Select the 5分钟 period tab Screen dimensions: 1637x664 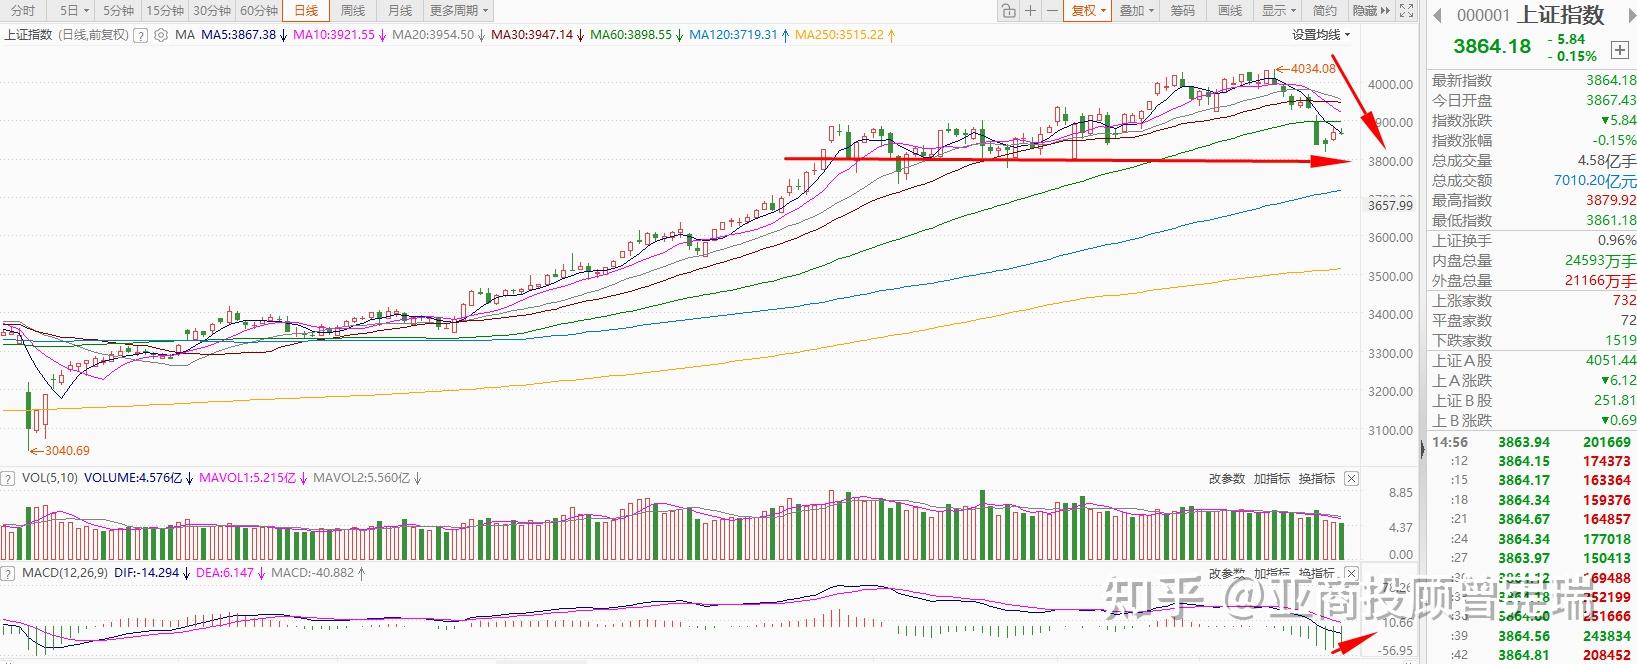click(118, 11)
